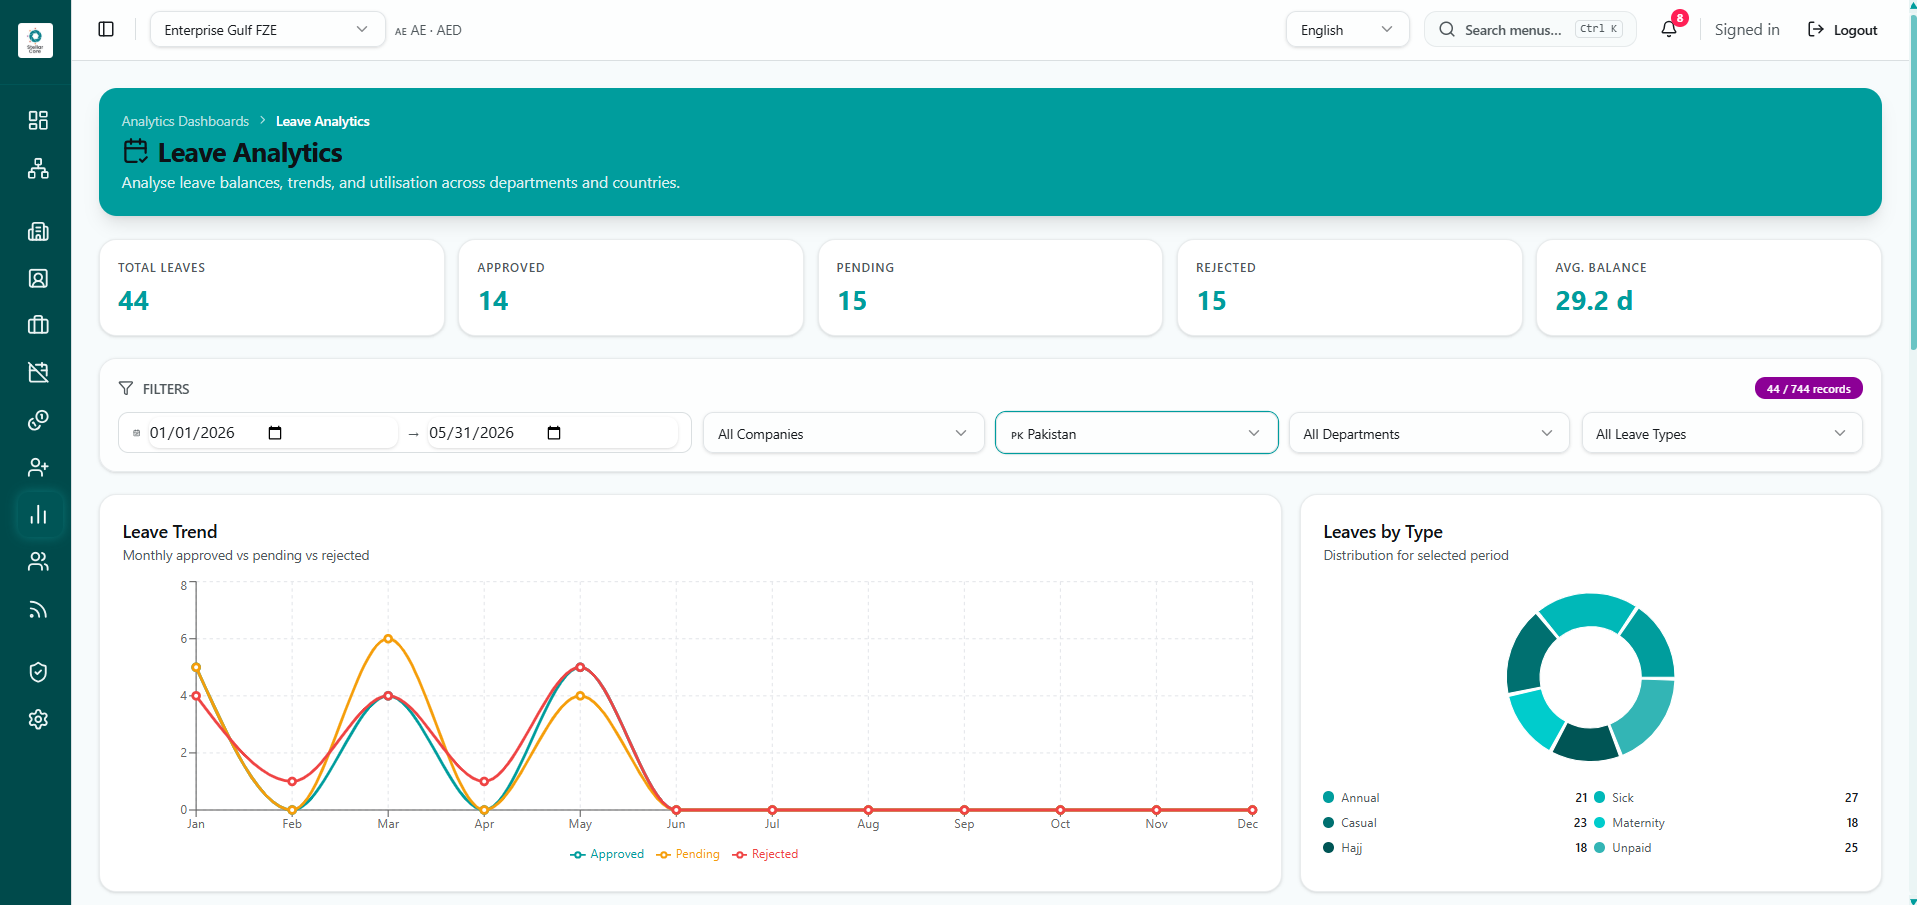Click the Pending peak point at Mar
The image size is (1917, 905).
click(388, 638)
